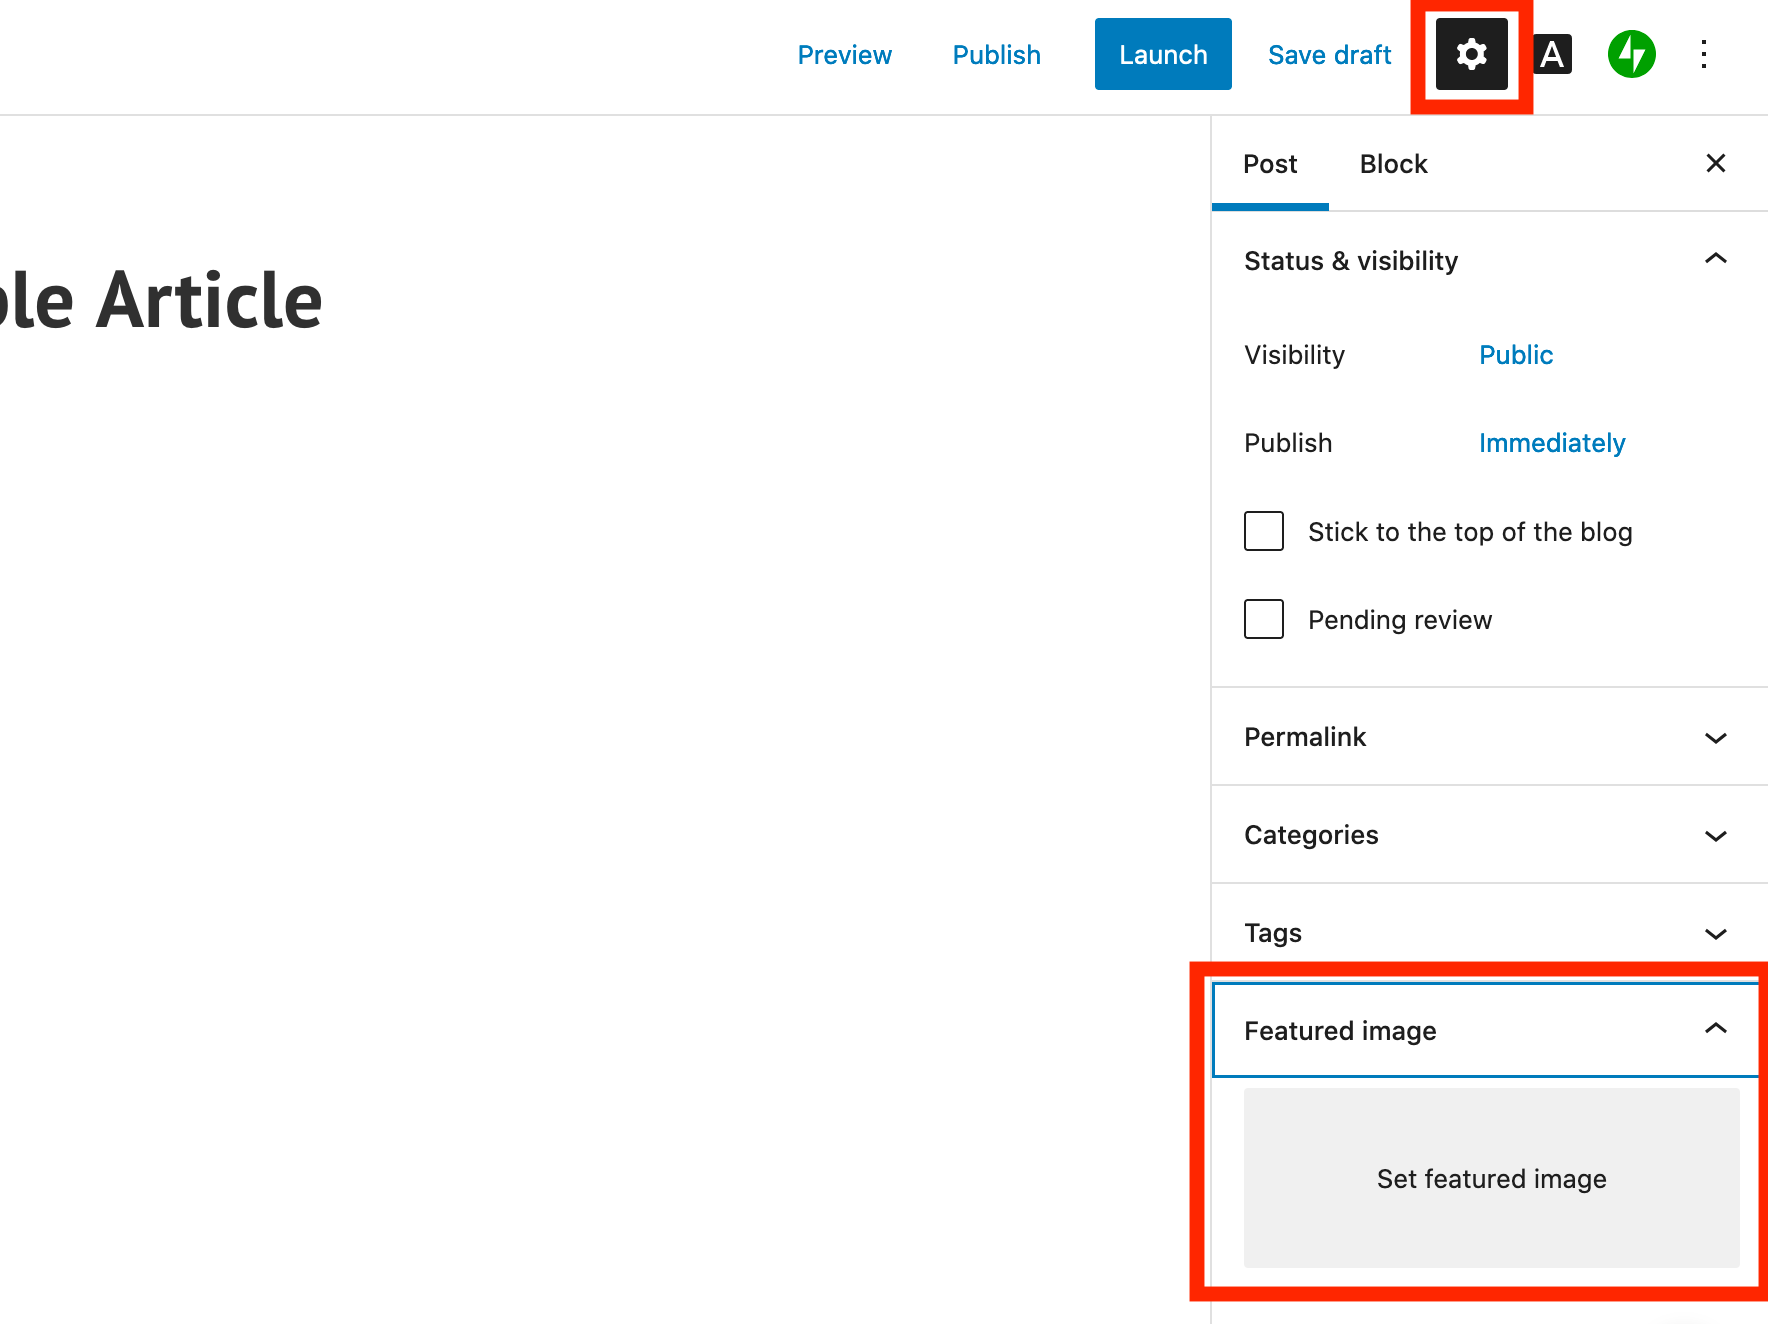Open the three-dot more options menu
1768x1324 pixels.
(1704, 54)
